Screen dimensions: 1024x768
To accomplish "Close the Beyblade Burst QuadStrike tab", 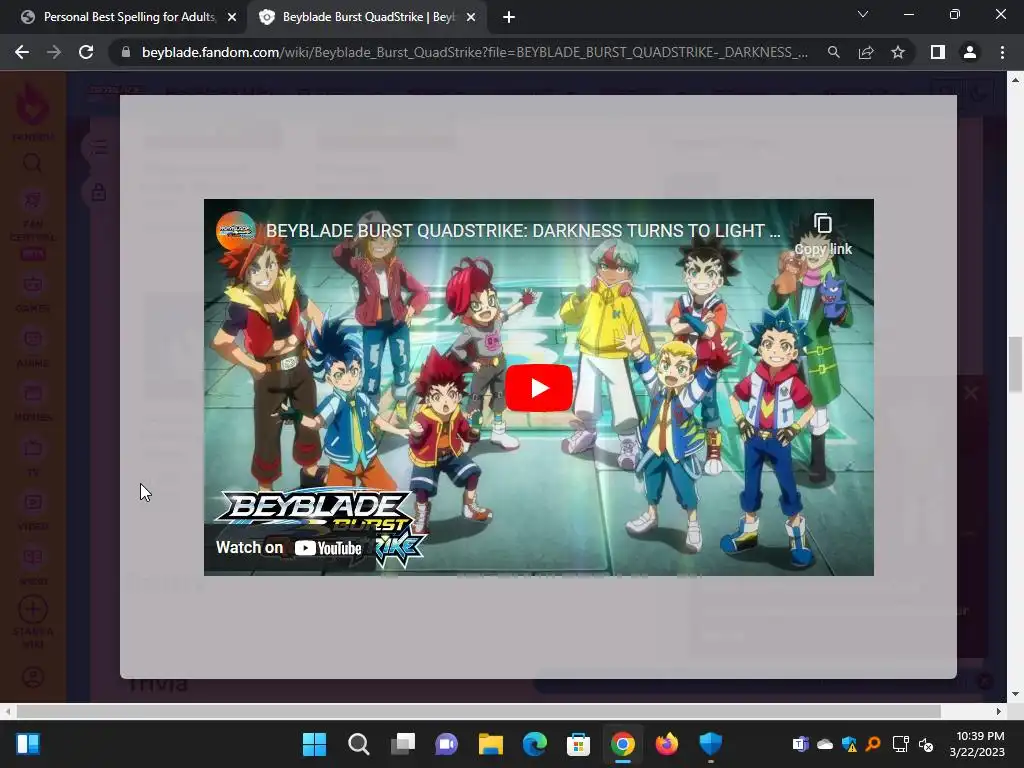I will [x=471, y=17].
